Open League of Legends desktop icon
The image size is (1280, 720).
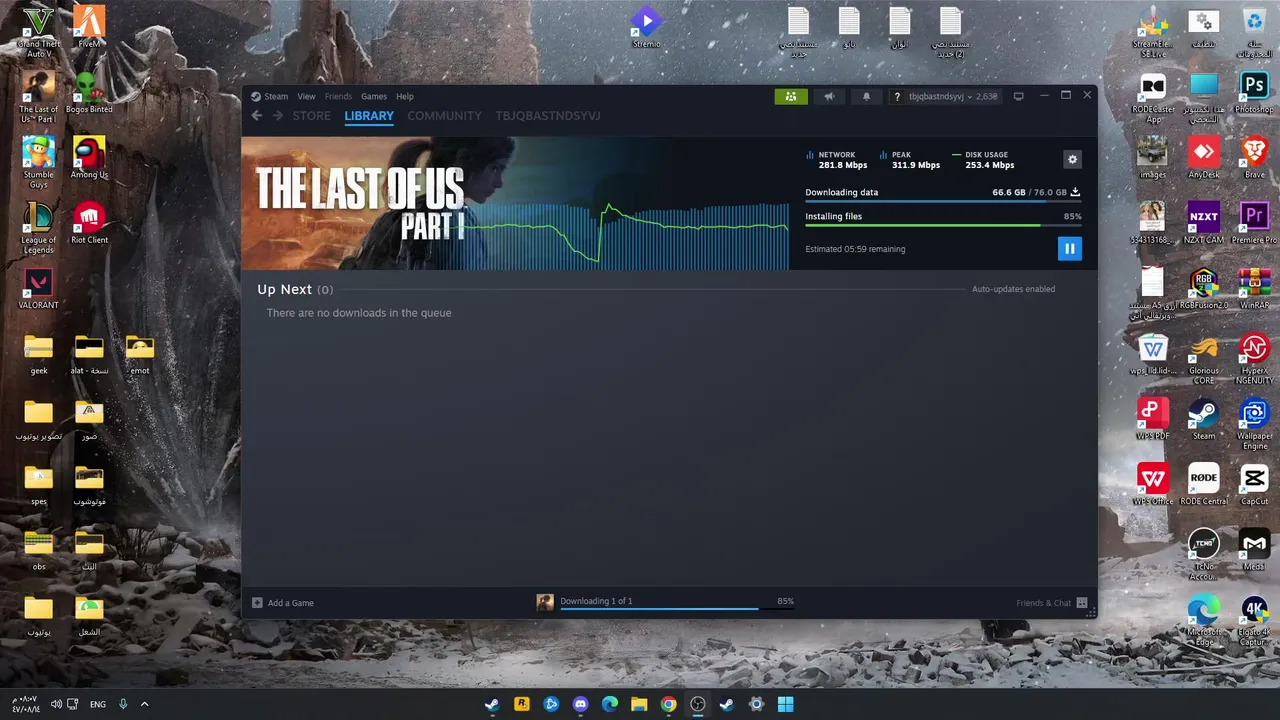pyautogui.click(x=38, y=228)
